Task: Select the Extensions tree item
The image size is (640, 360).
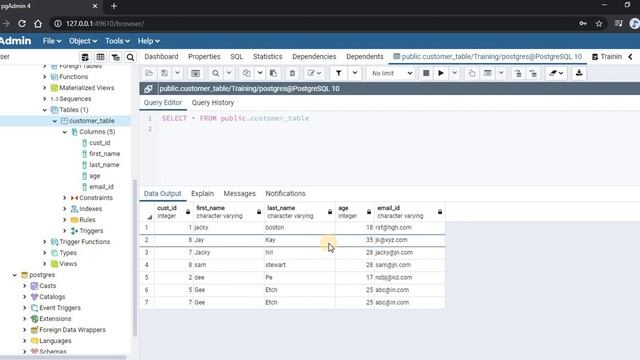Action: (x=55, y=319)
